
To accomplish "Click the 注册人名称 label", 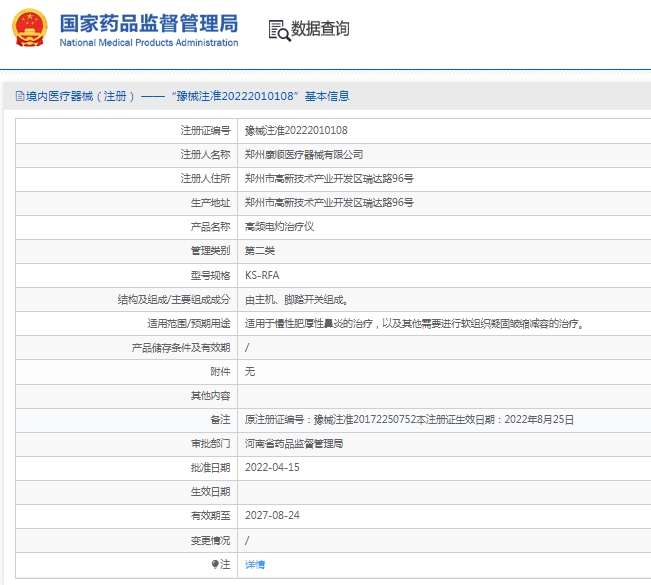I will pyautogui.click(x=206, y=154).
